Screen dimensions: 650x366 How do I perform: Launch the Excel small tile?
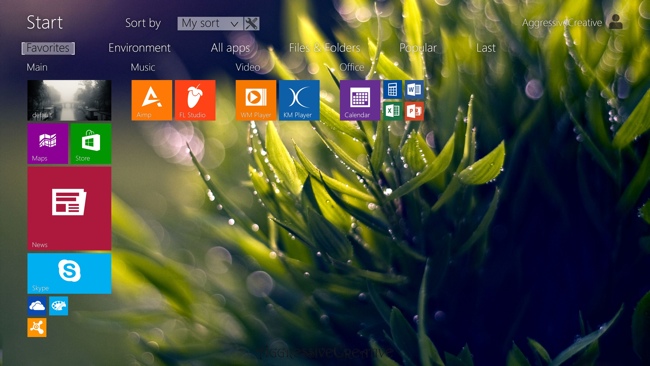click(x=393, y=111)
